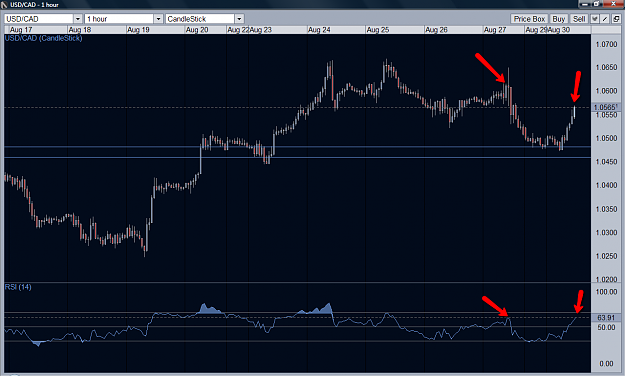Close the USD/CAD chart window
The image size is (625, 376).
point(613,4)
